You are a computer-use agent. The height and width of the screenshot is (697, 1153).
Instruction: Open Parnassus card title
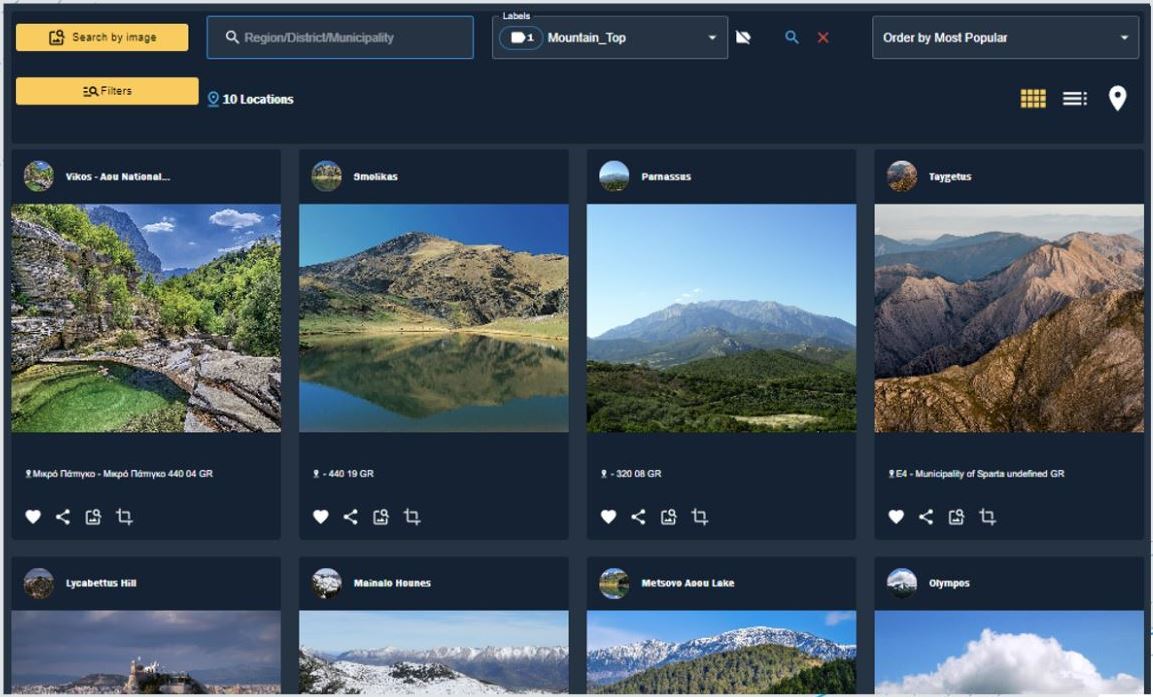pyautogui.click(x=666, y=176)
